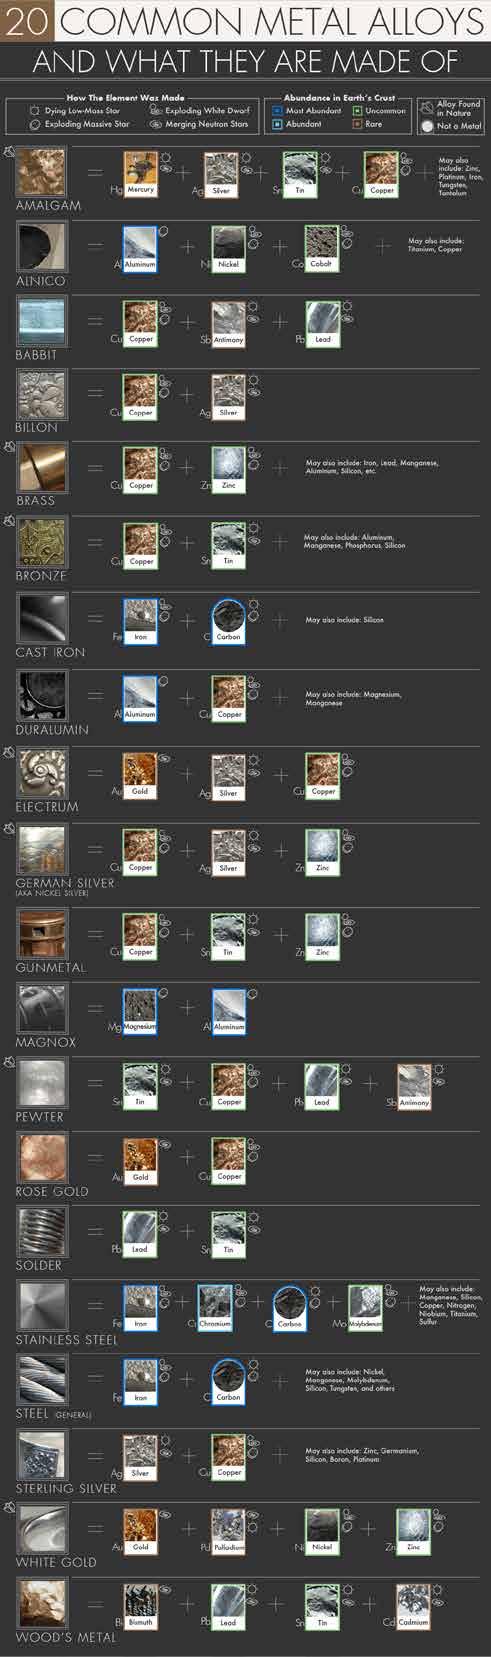Viewport: 491px width, 1657px height.
Task: Click the Rare legend color square
Action: pos(357,124)
